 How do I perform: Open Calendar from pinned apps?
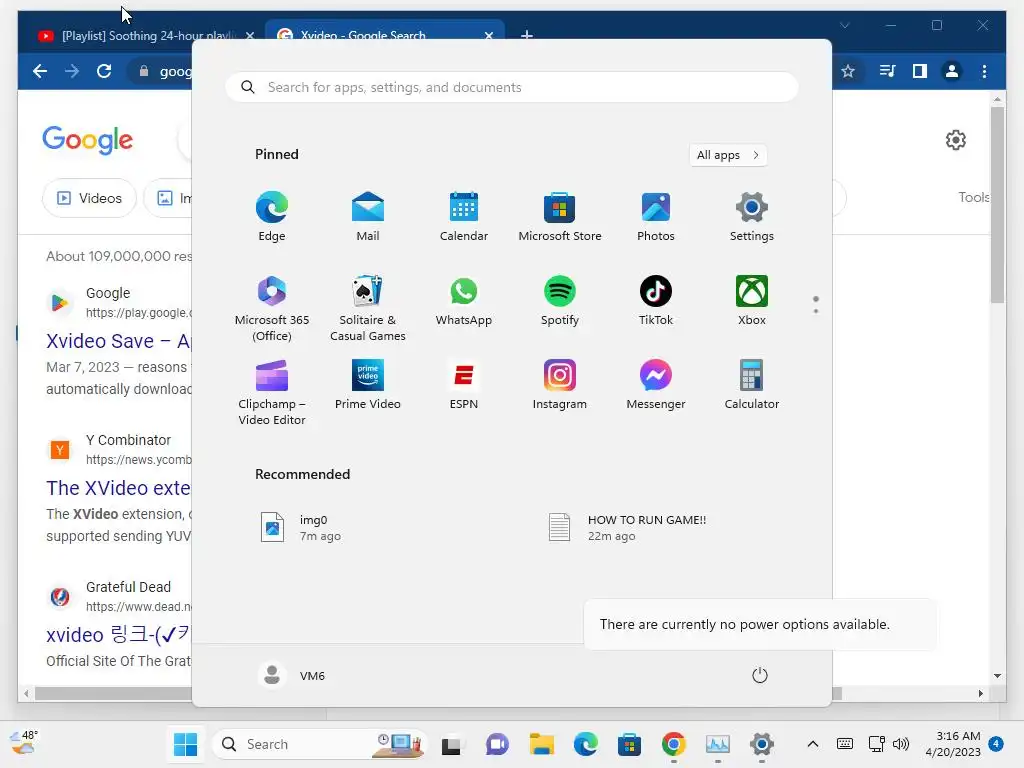tap(464, 216)
